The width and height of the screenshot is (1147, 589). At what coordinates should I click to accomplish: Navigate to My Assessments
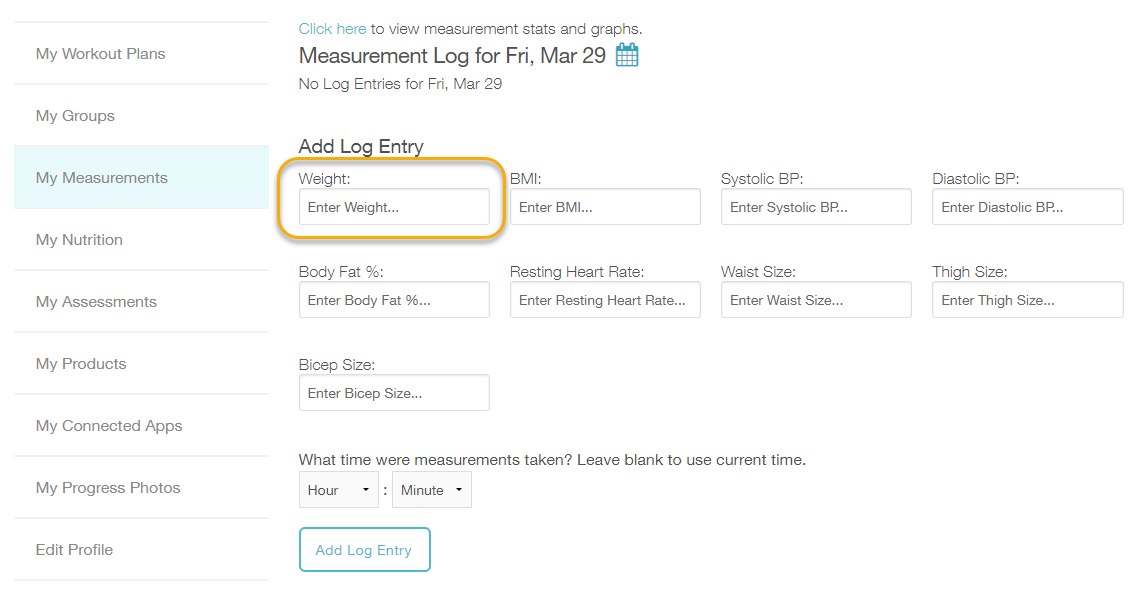[97, 302]
